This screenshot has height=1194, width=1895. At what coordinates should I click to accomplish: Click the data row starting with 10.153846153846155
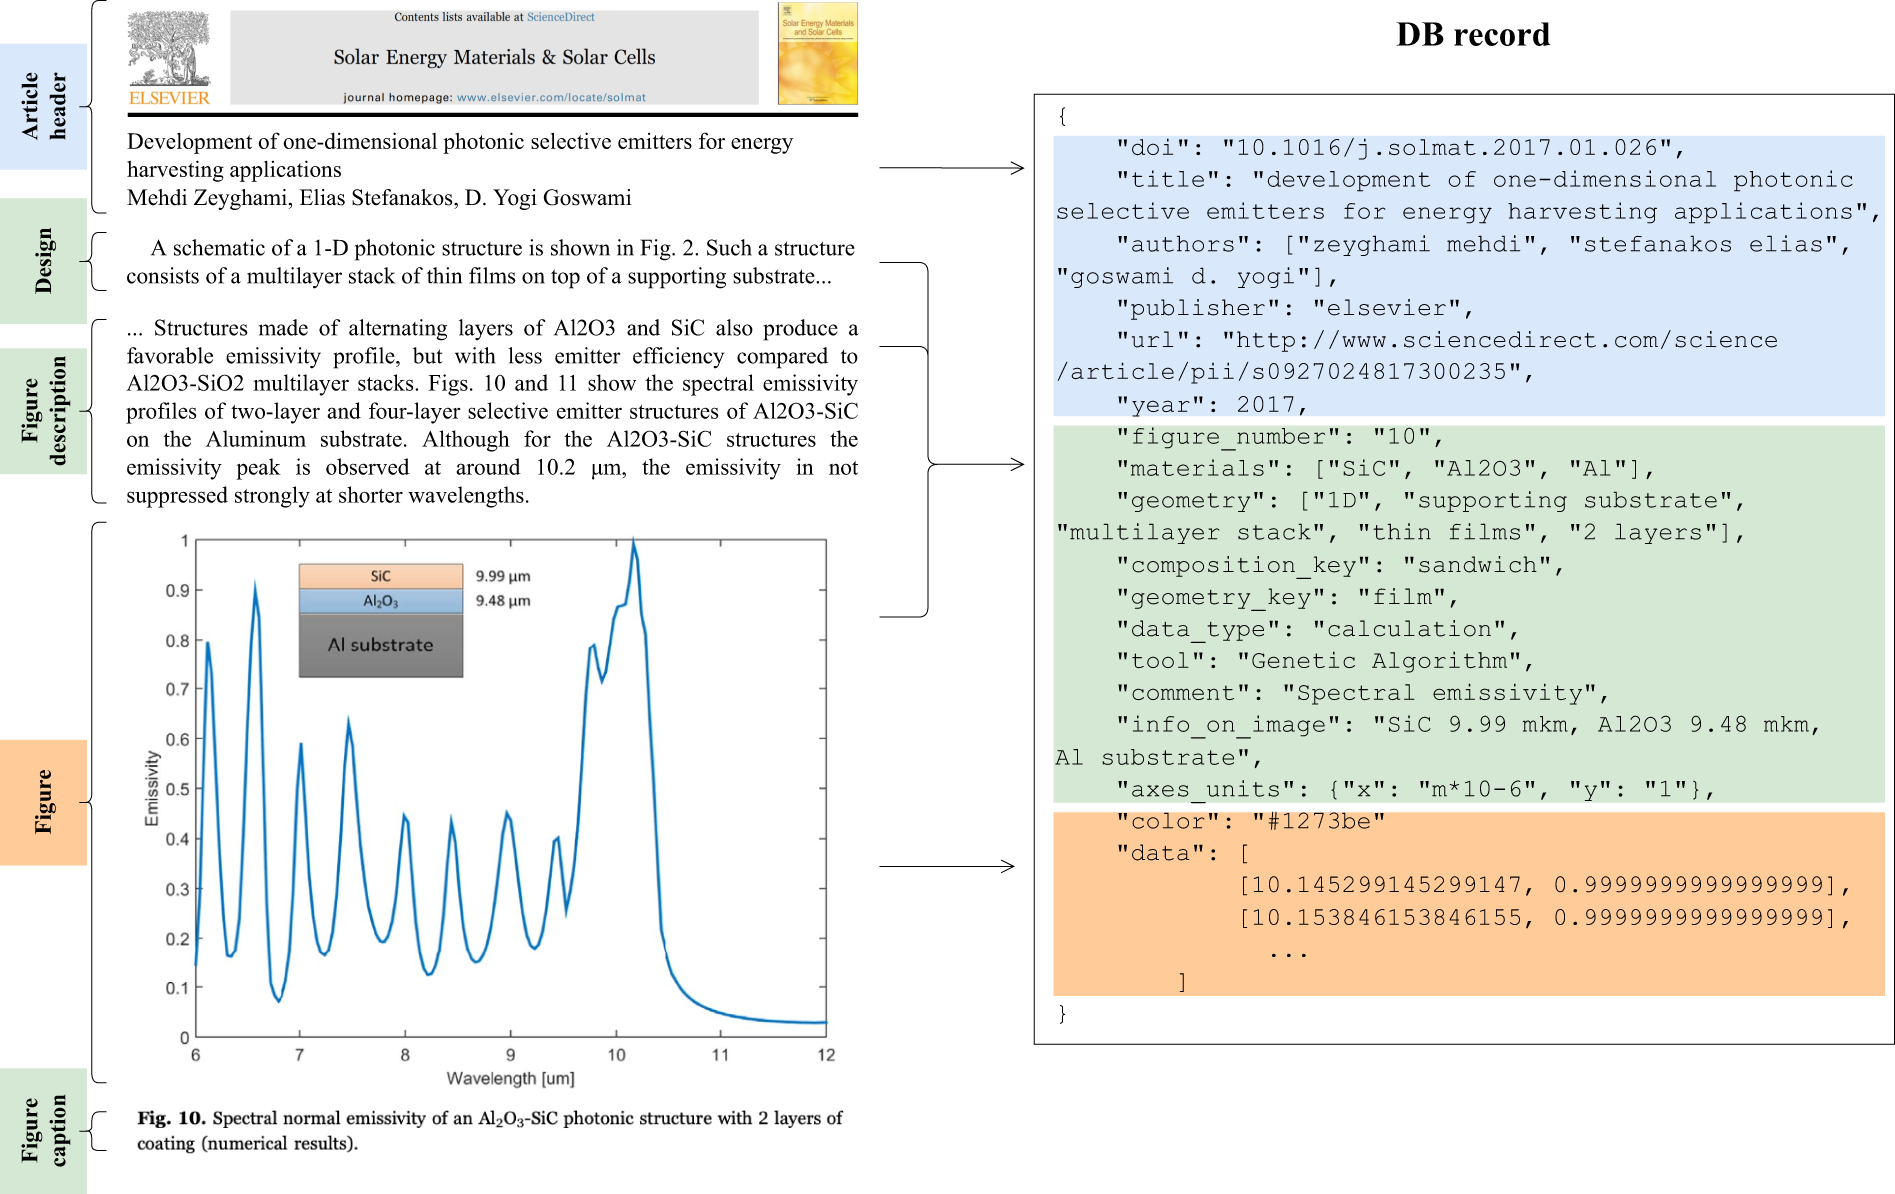[x=1545, y=918]
